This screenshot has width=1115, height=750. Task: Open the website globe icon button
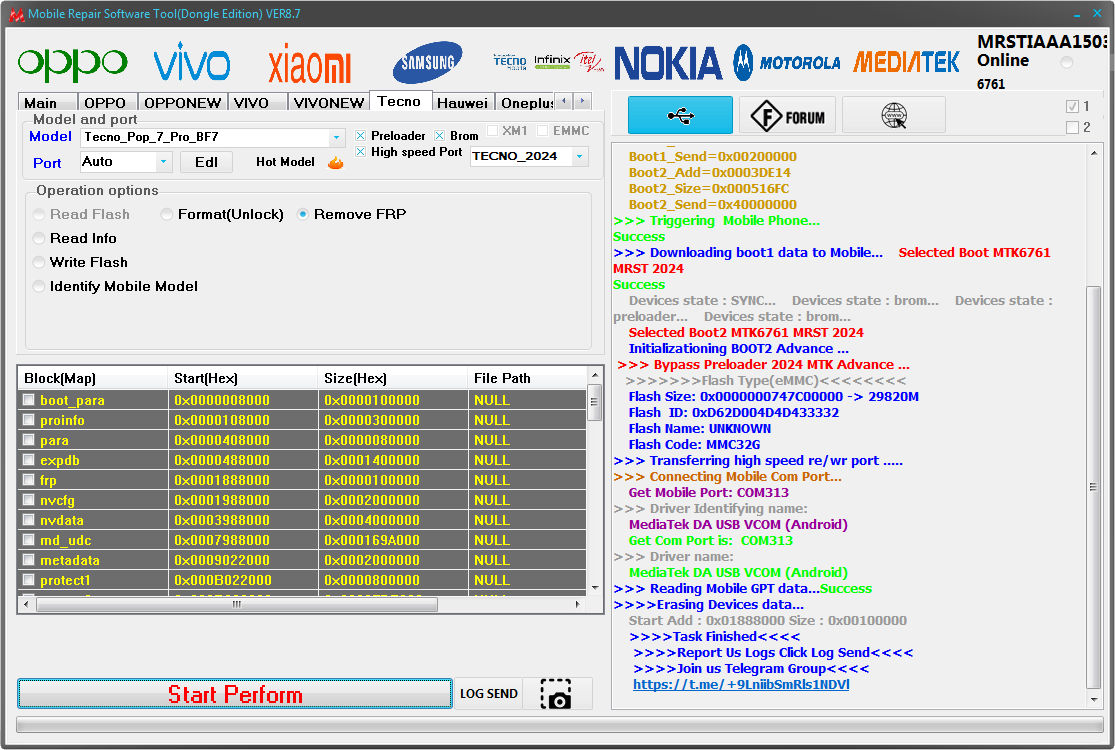(x=894, y=115)
